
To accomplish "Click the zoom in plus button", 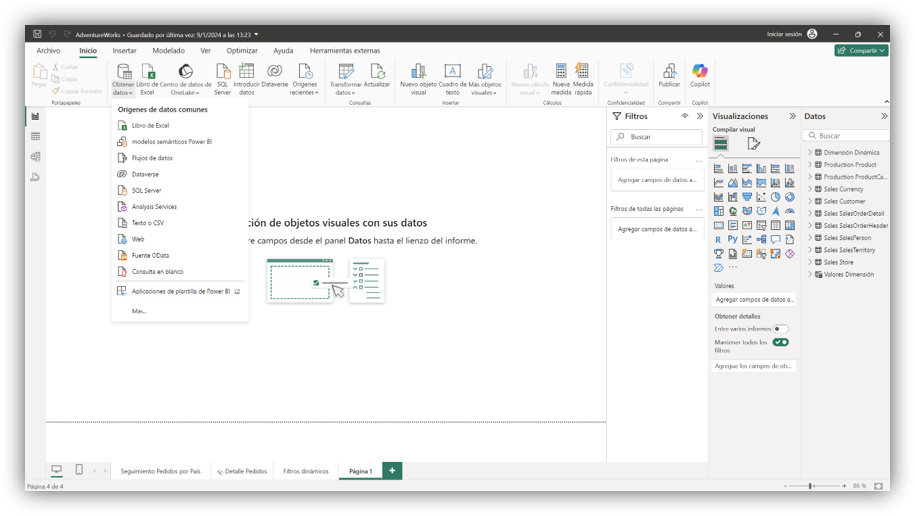I will click(x=844, y=486).
